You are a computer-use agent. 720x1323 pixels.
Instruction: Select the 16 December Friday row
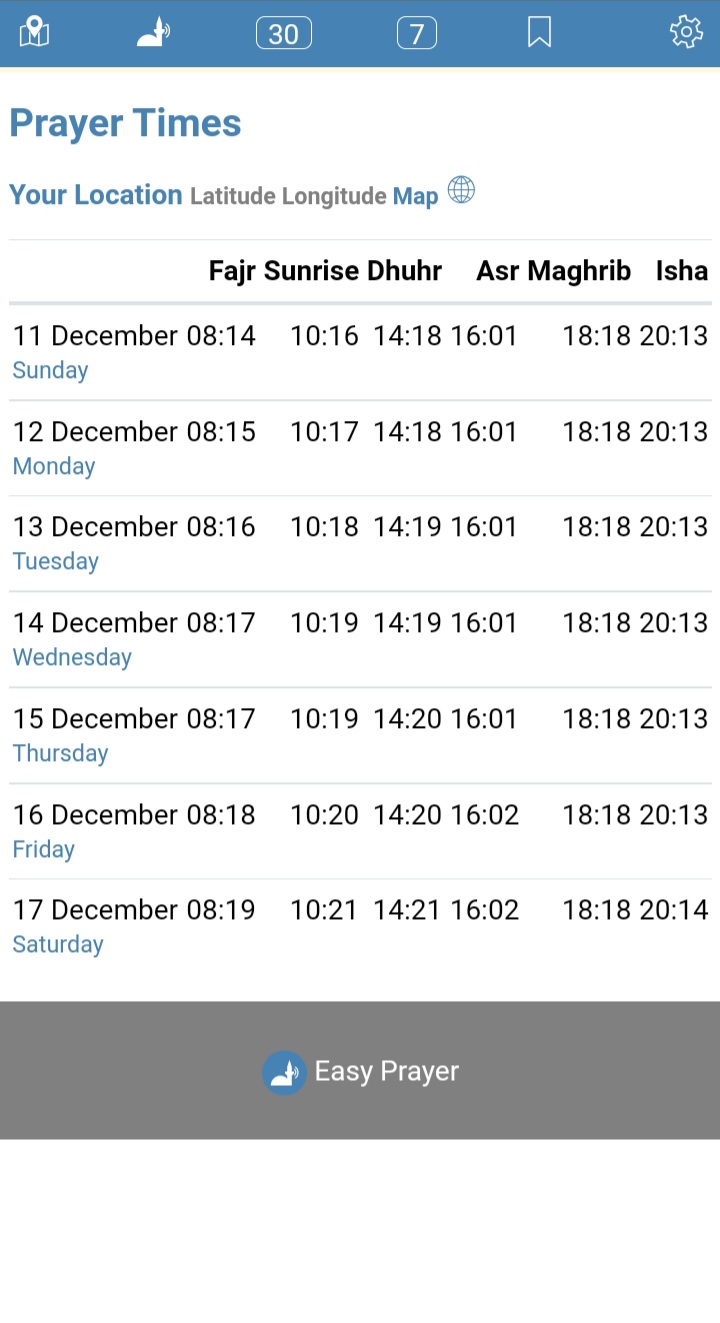click(360, 831)
